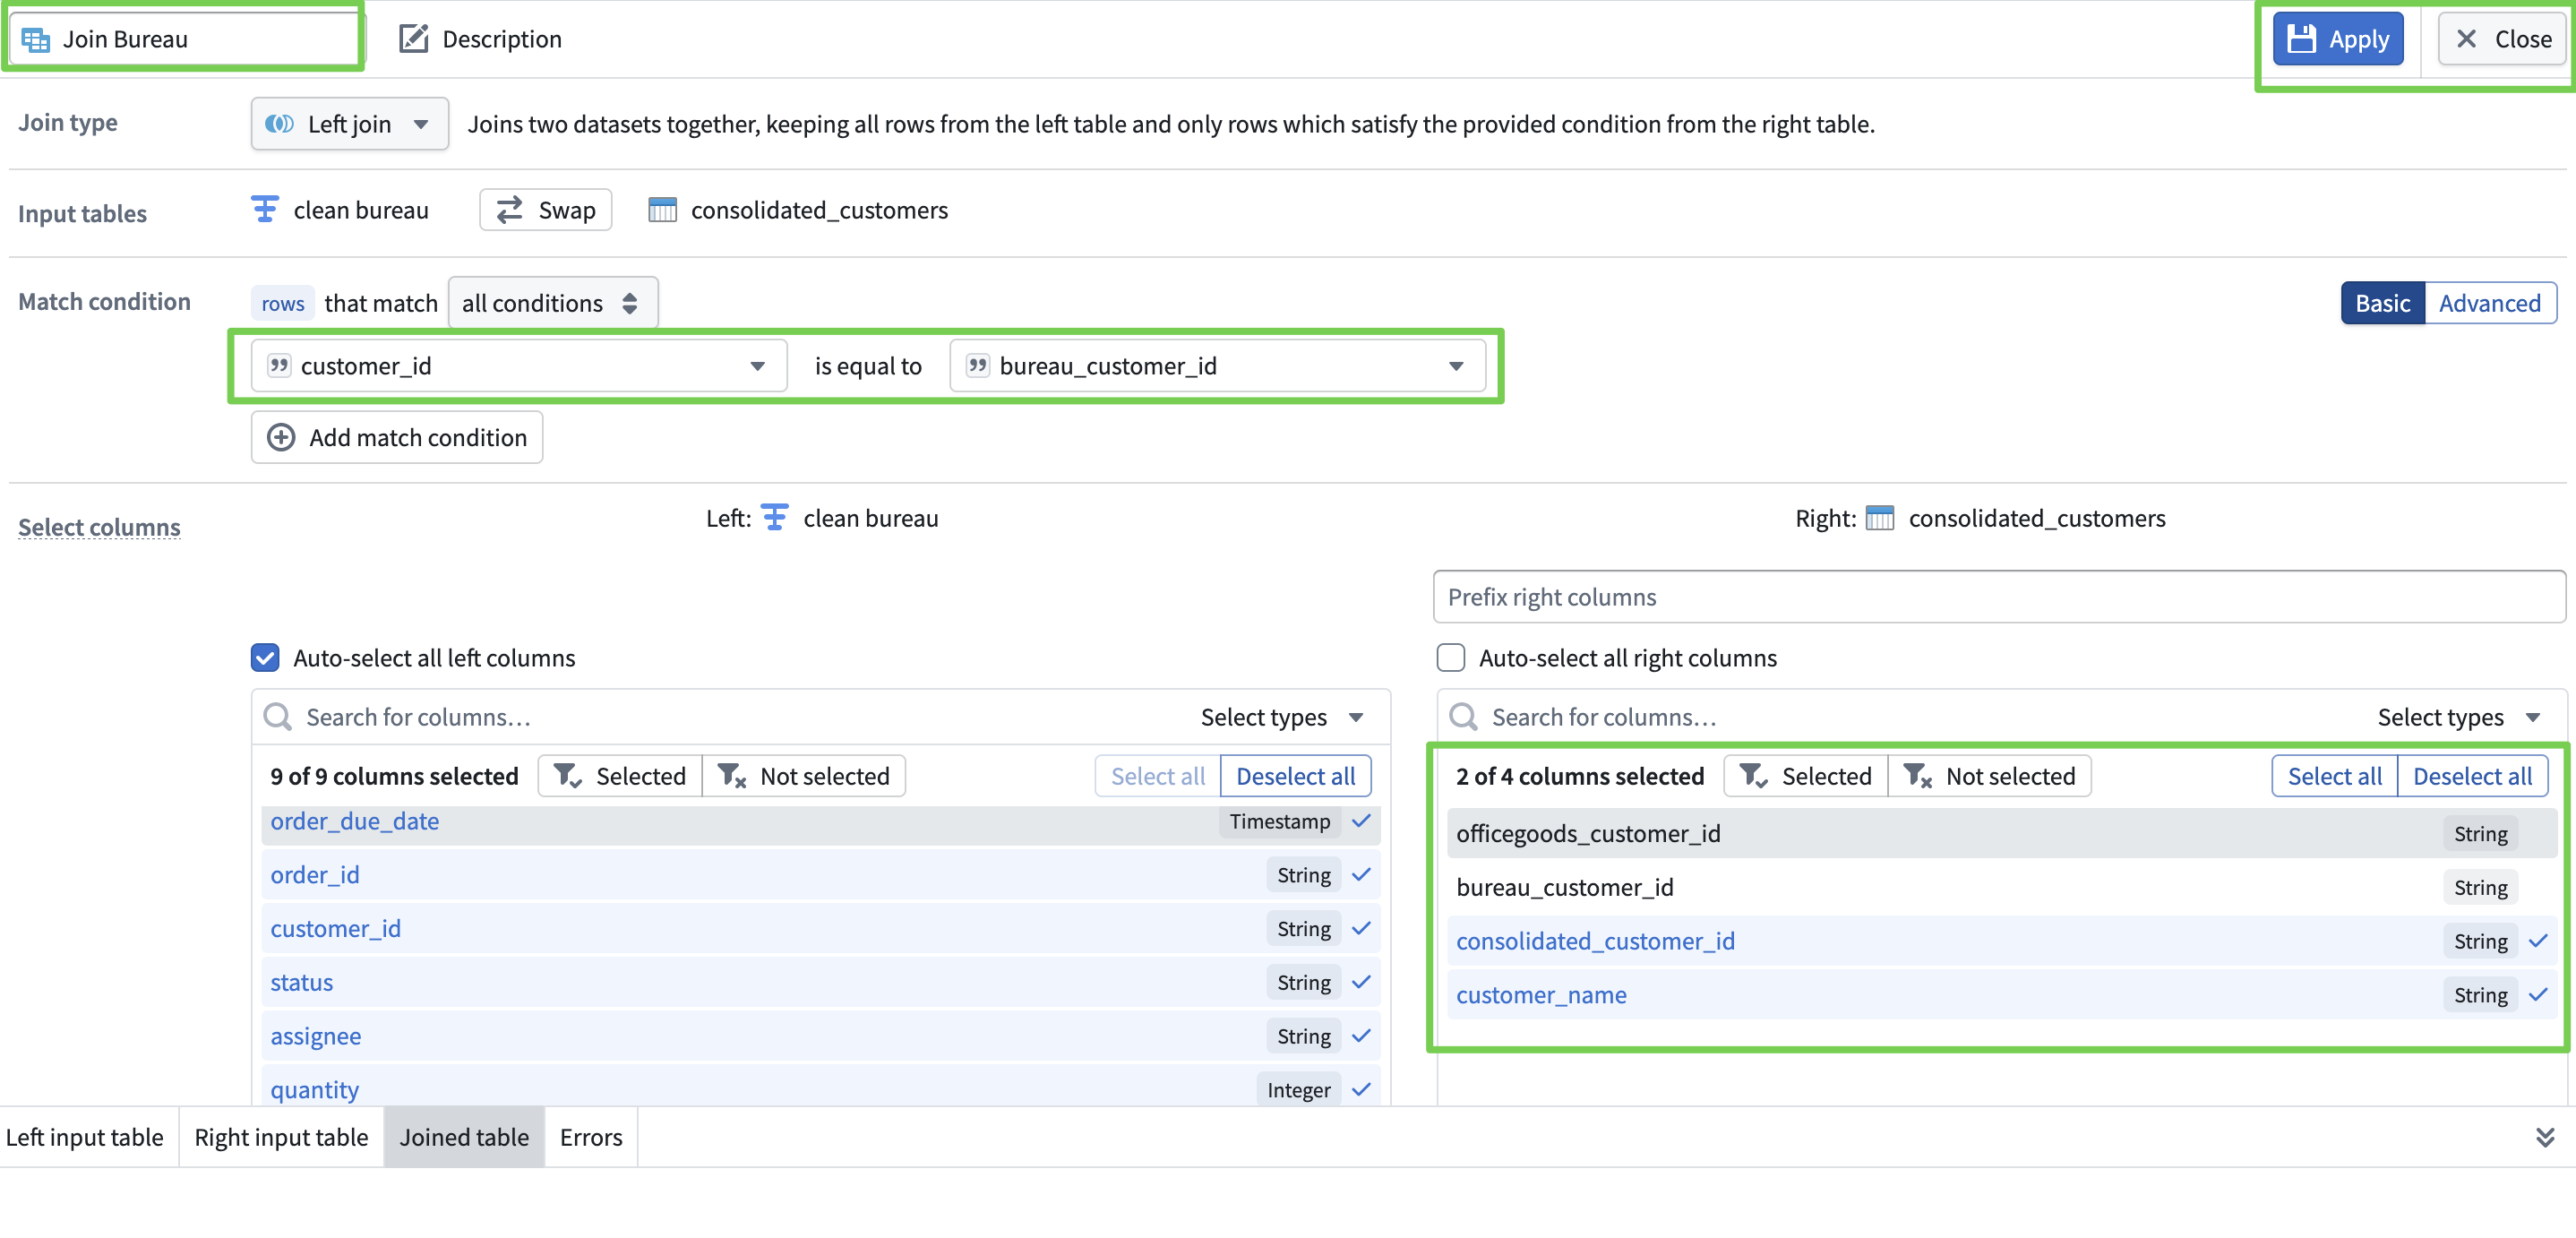Screen dimensions: 2576x1238
Task: Click the left columns search magnifier icon
Action: [x=277, y=717]
